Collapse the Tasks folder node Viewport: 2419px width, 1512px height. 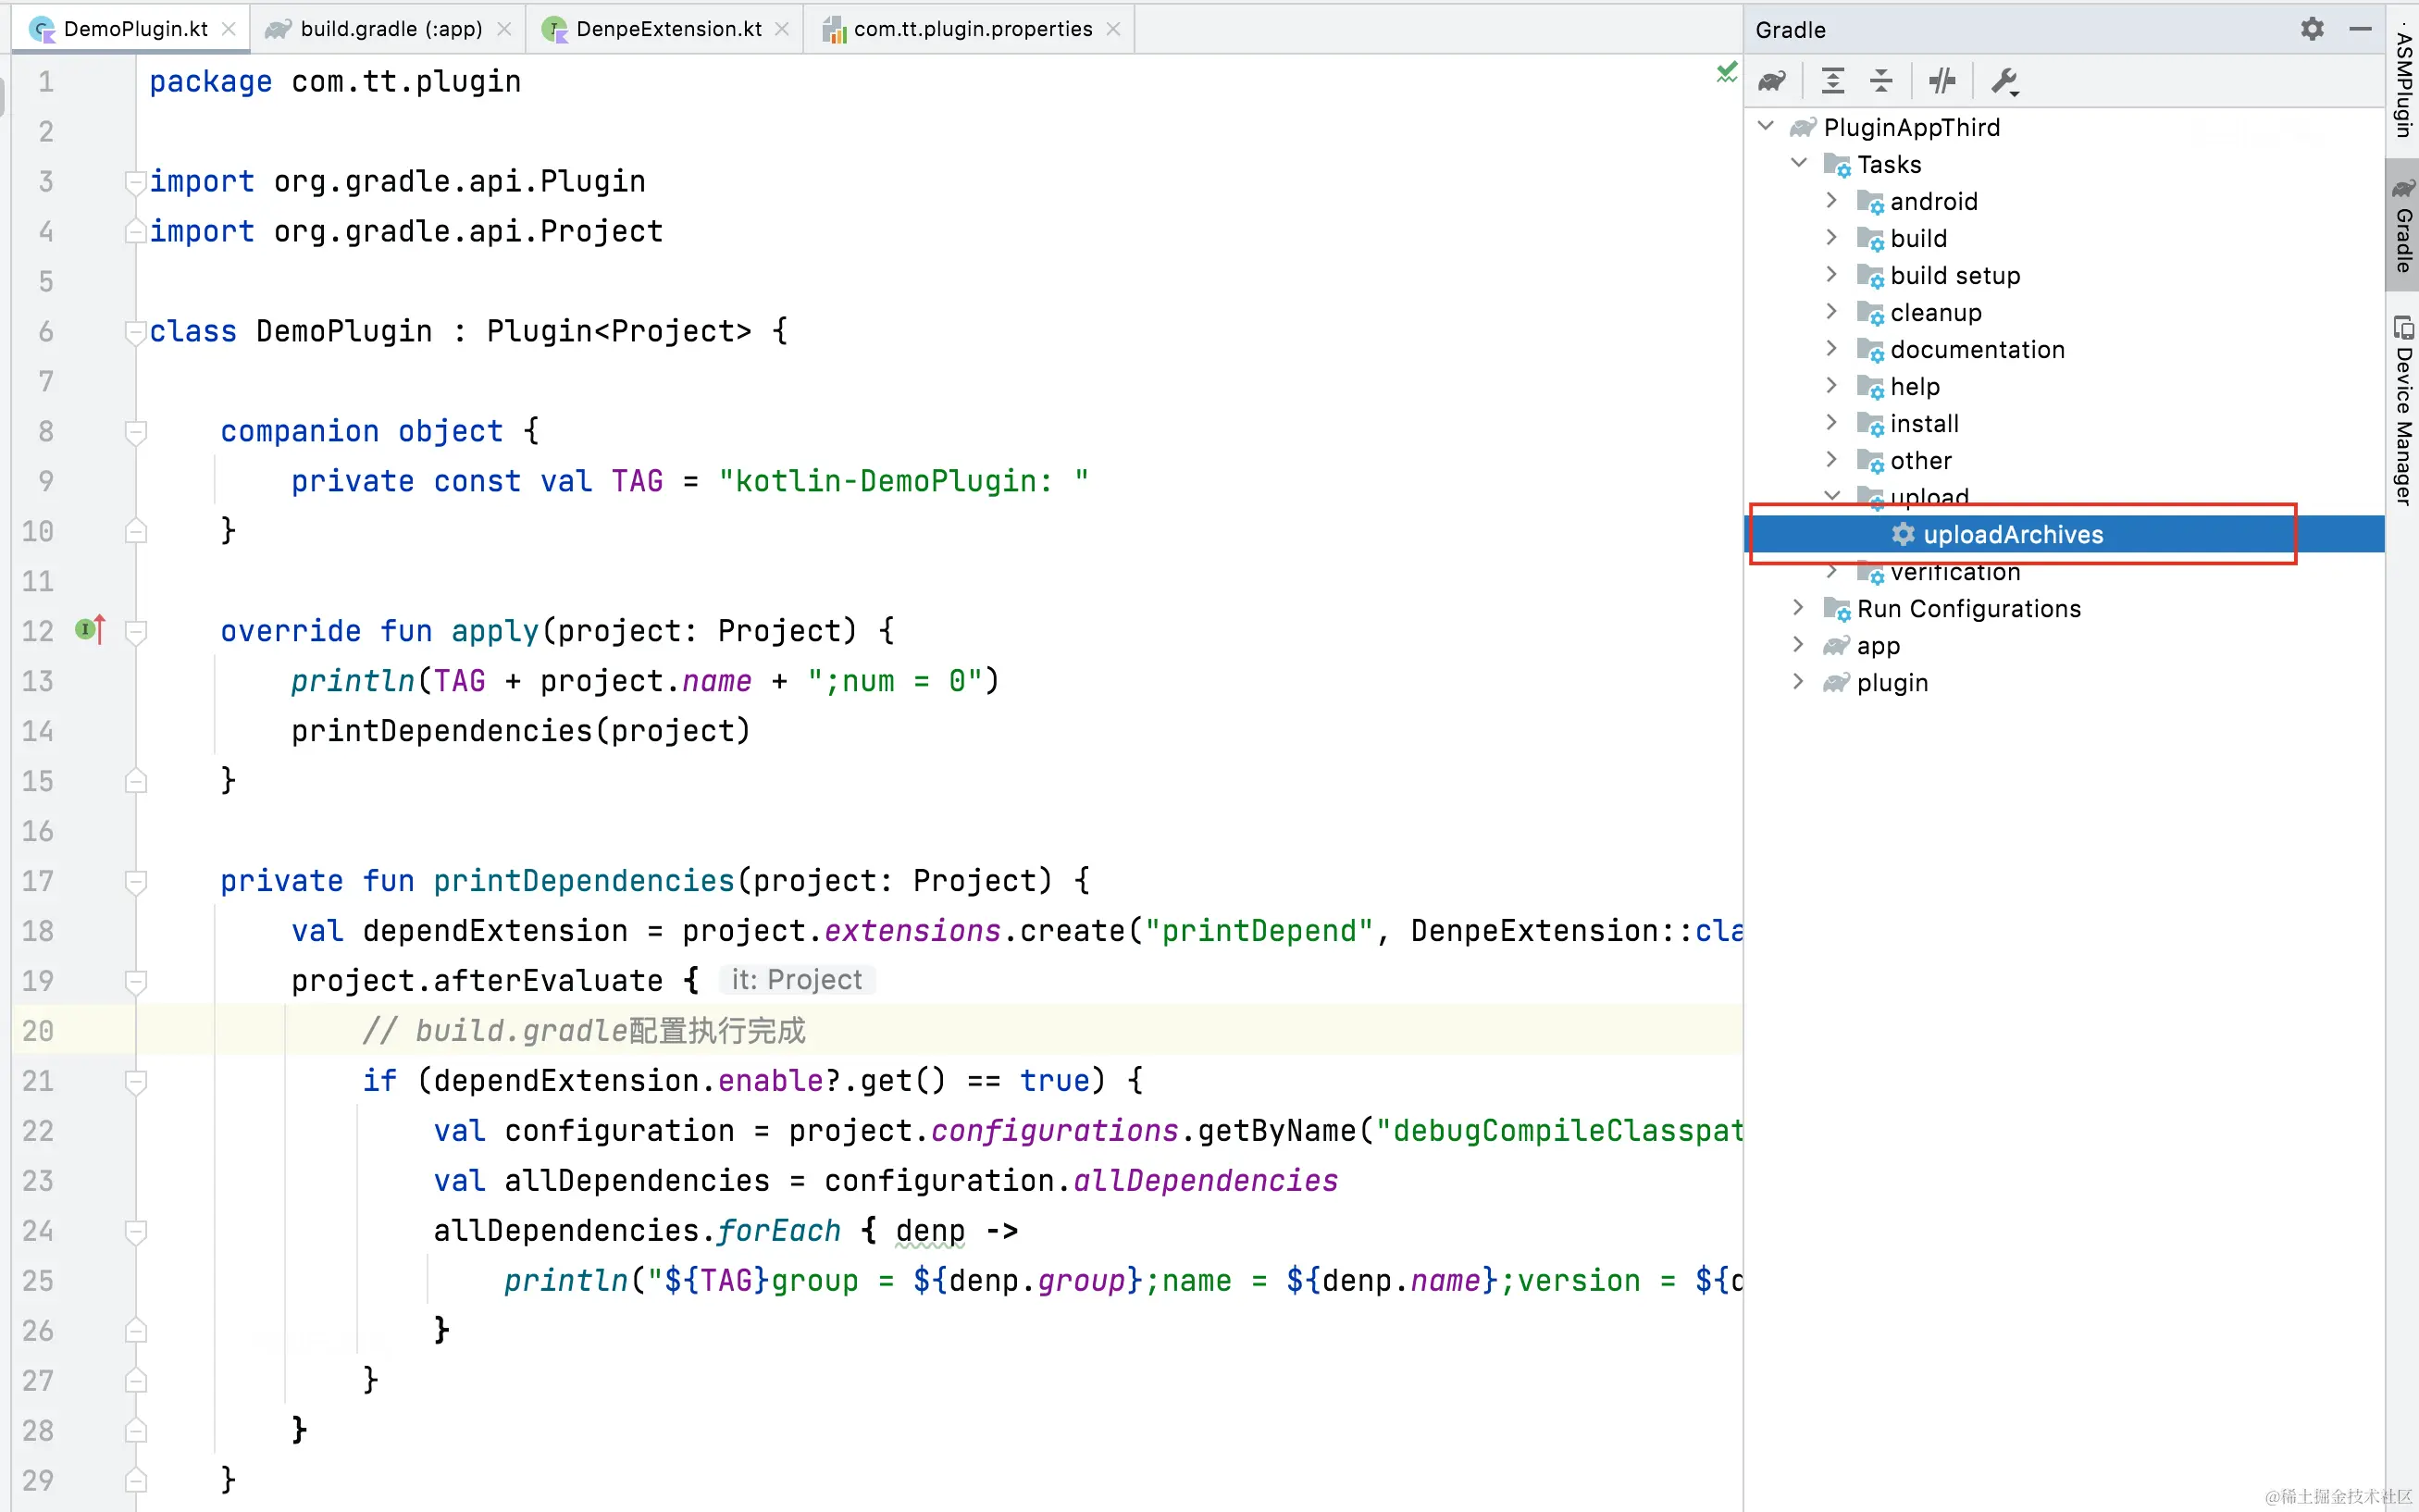click(x=1798, y=163)
